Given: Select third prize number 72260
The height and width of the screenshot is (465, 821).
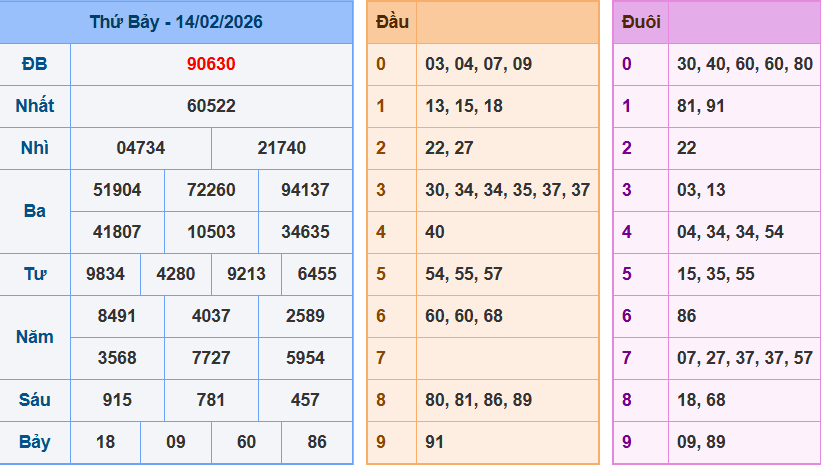Looking at the screenshot, I should click(211, 190).
